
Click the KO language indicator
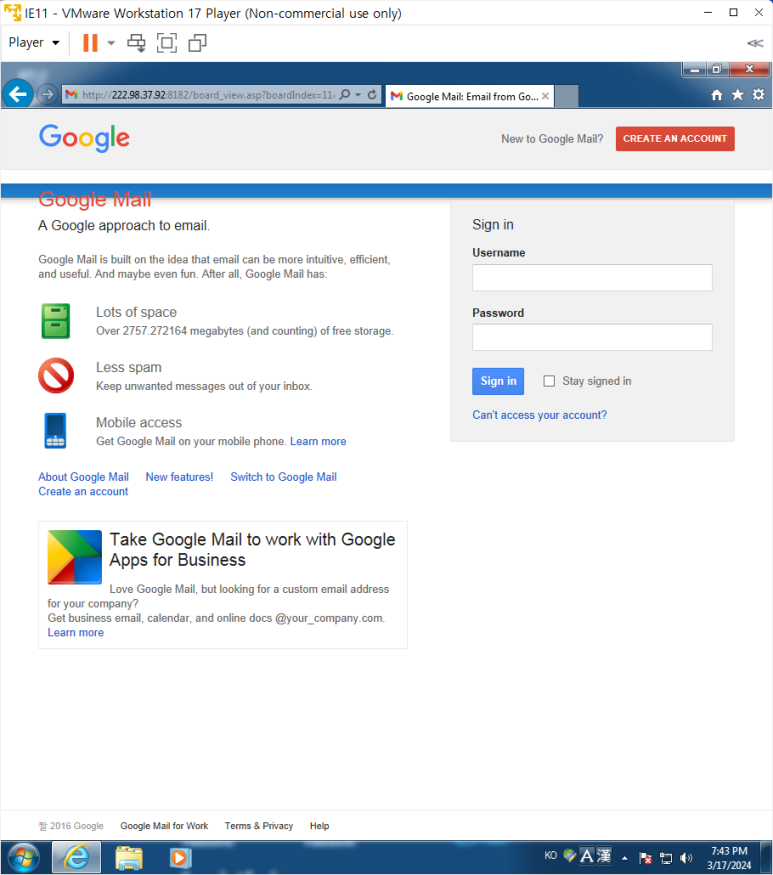point(550,855)
